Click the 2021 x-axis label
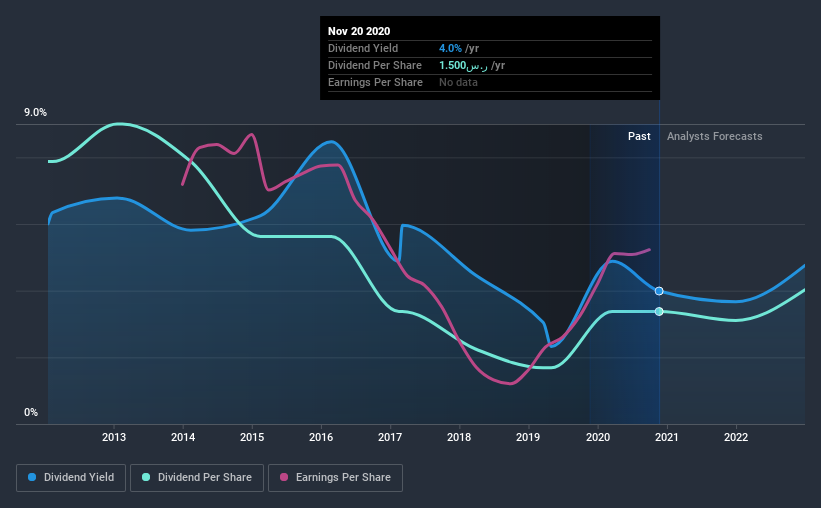This screenshot has height=508, width=821. coord(667,437)
